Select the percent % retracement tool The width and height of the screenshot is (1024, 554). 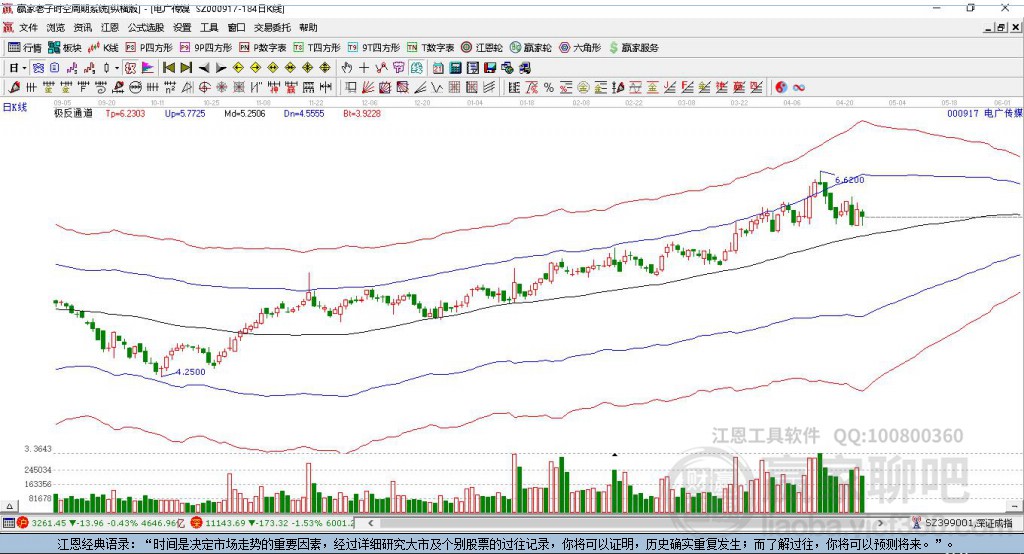(549, 87)
